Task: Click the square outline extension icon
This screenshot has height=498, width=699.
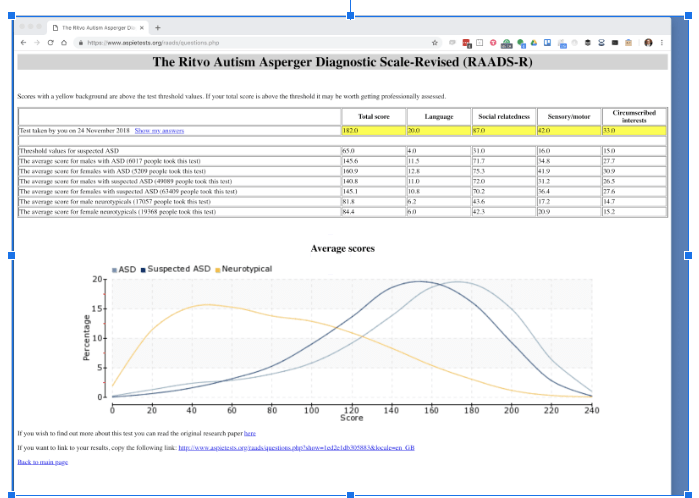Action: [x=480, y=43]
